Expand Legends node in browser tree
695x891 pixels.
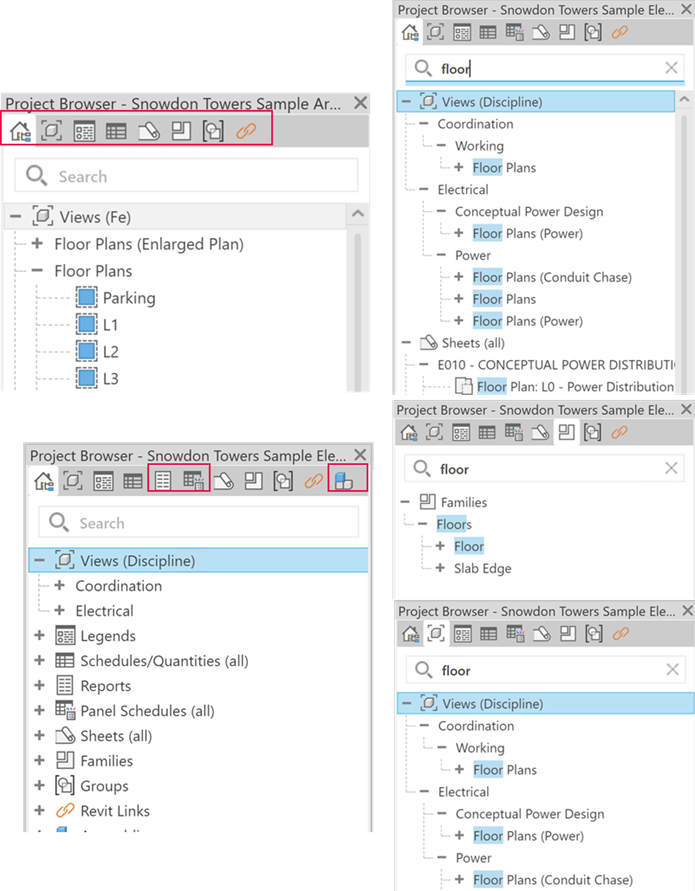pyautogui.click(x=39, y=635)
